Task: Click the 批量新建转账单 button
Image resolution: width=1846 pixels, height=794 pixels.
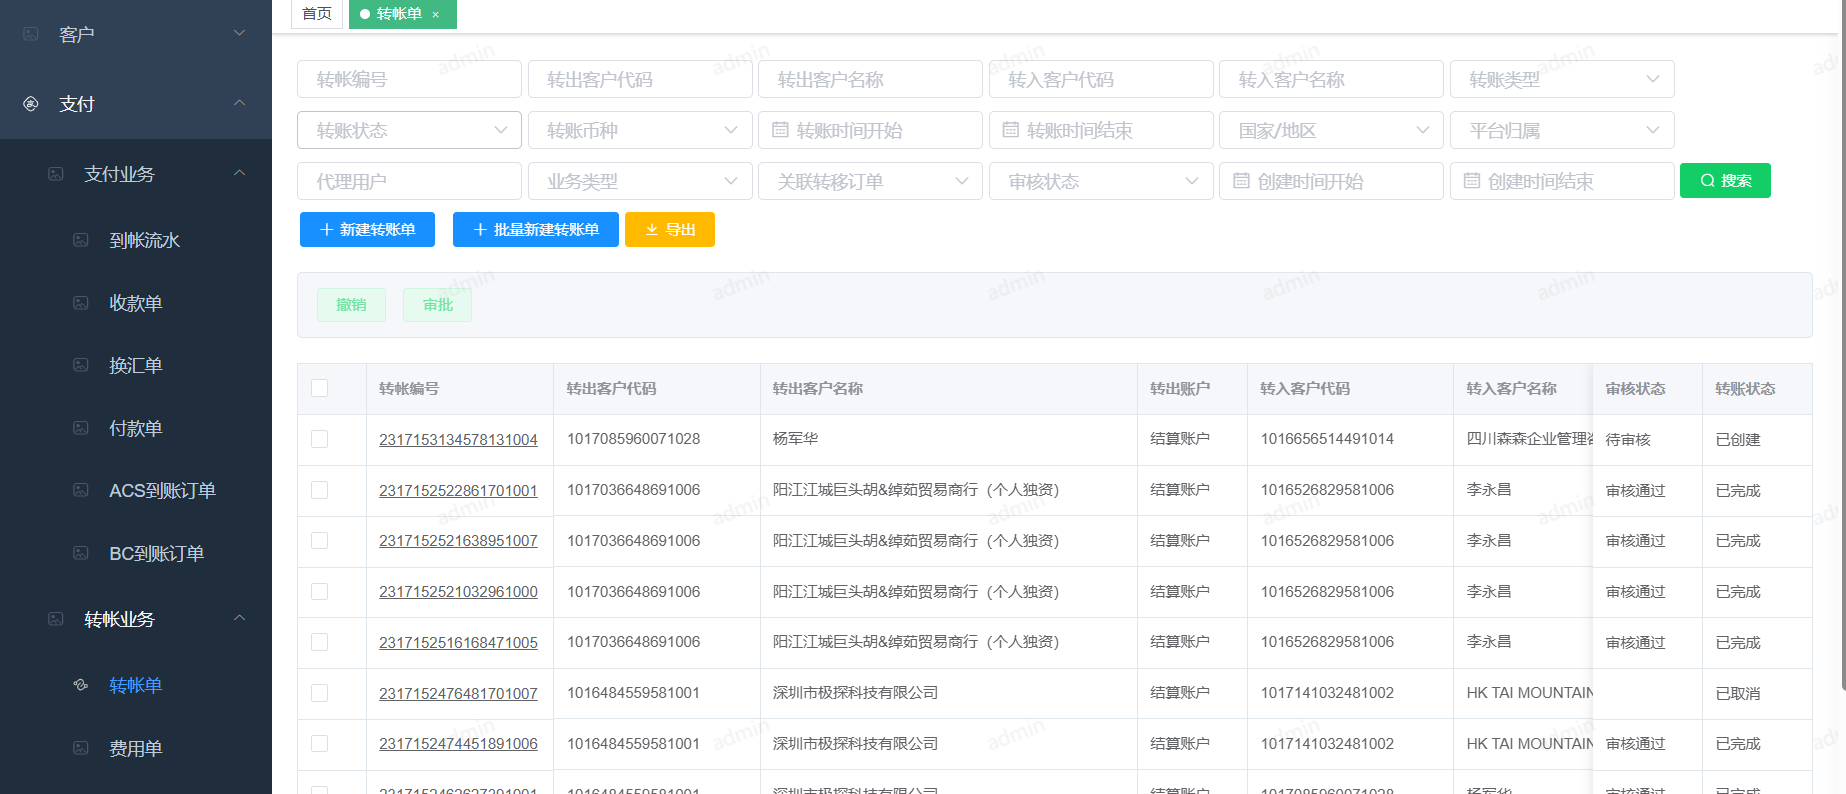Action: click(x=536, y=229)
